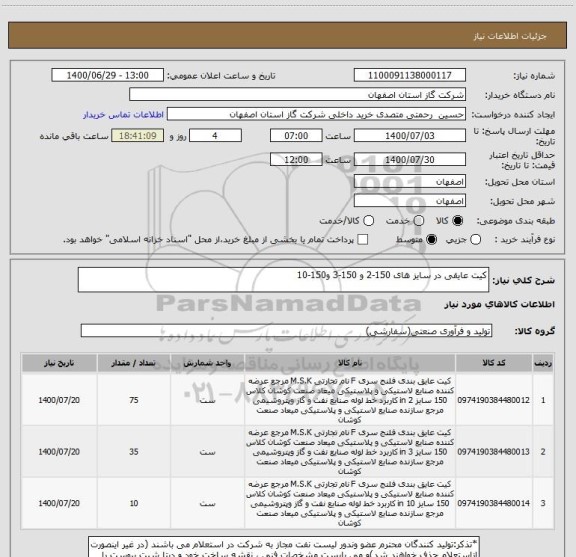Screen dimensions: 576x557
Task: Click the remaining days field showing 4
Action: pyautogui.click(x=215, y=136)
